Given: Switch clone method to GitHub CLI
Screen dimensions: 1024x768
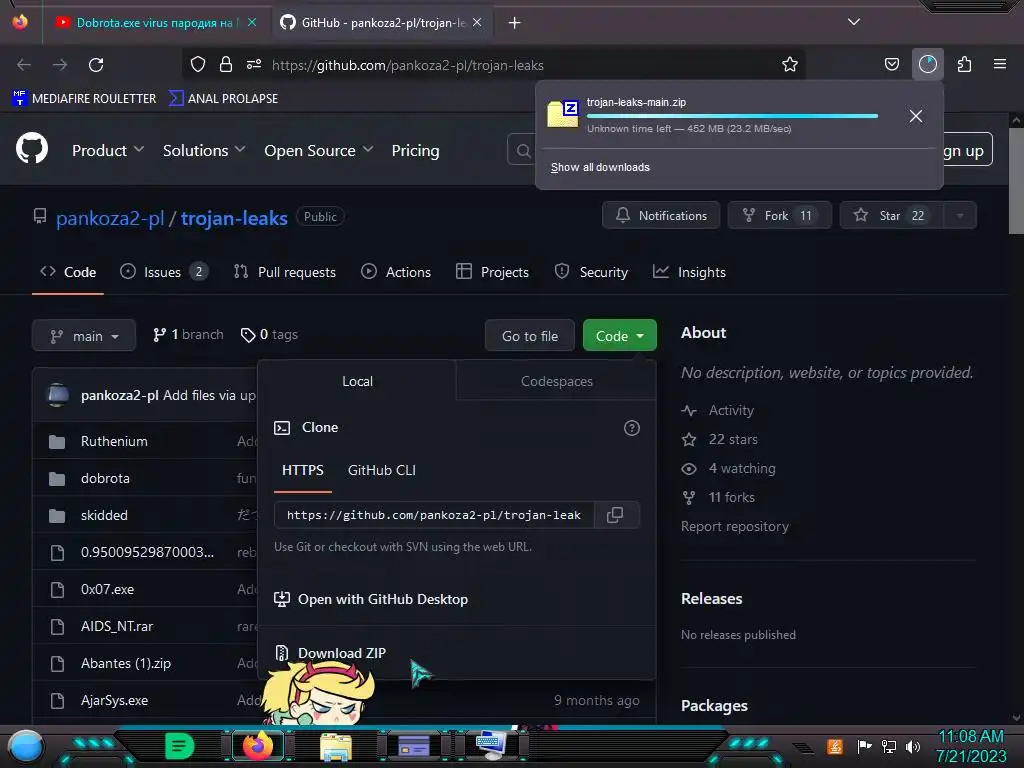Looking at the screenshot, I should 381,470.
